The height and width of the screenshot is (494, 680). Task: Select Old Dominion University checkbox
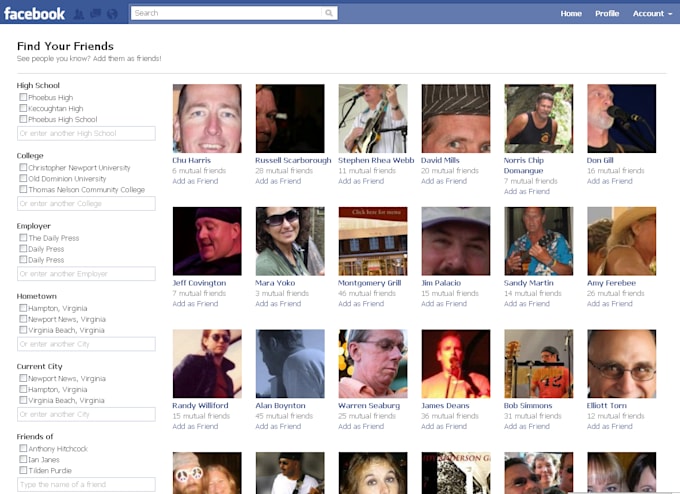pos(23,178)
